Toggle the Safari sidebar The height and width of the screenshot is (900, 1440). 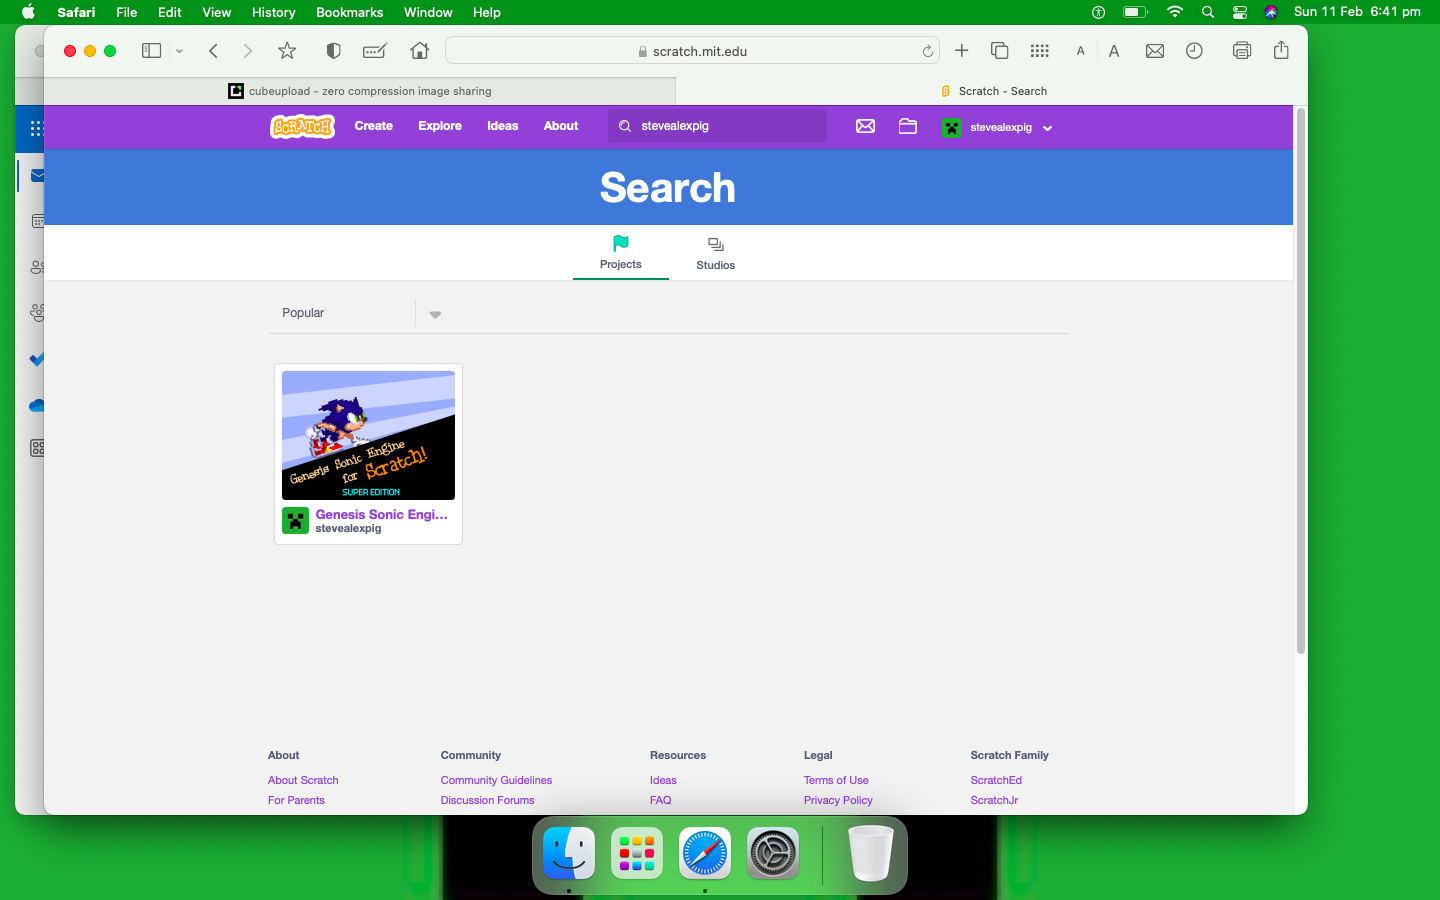(x=151, y=50)
